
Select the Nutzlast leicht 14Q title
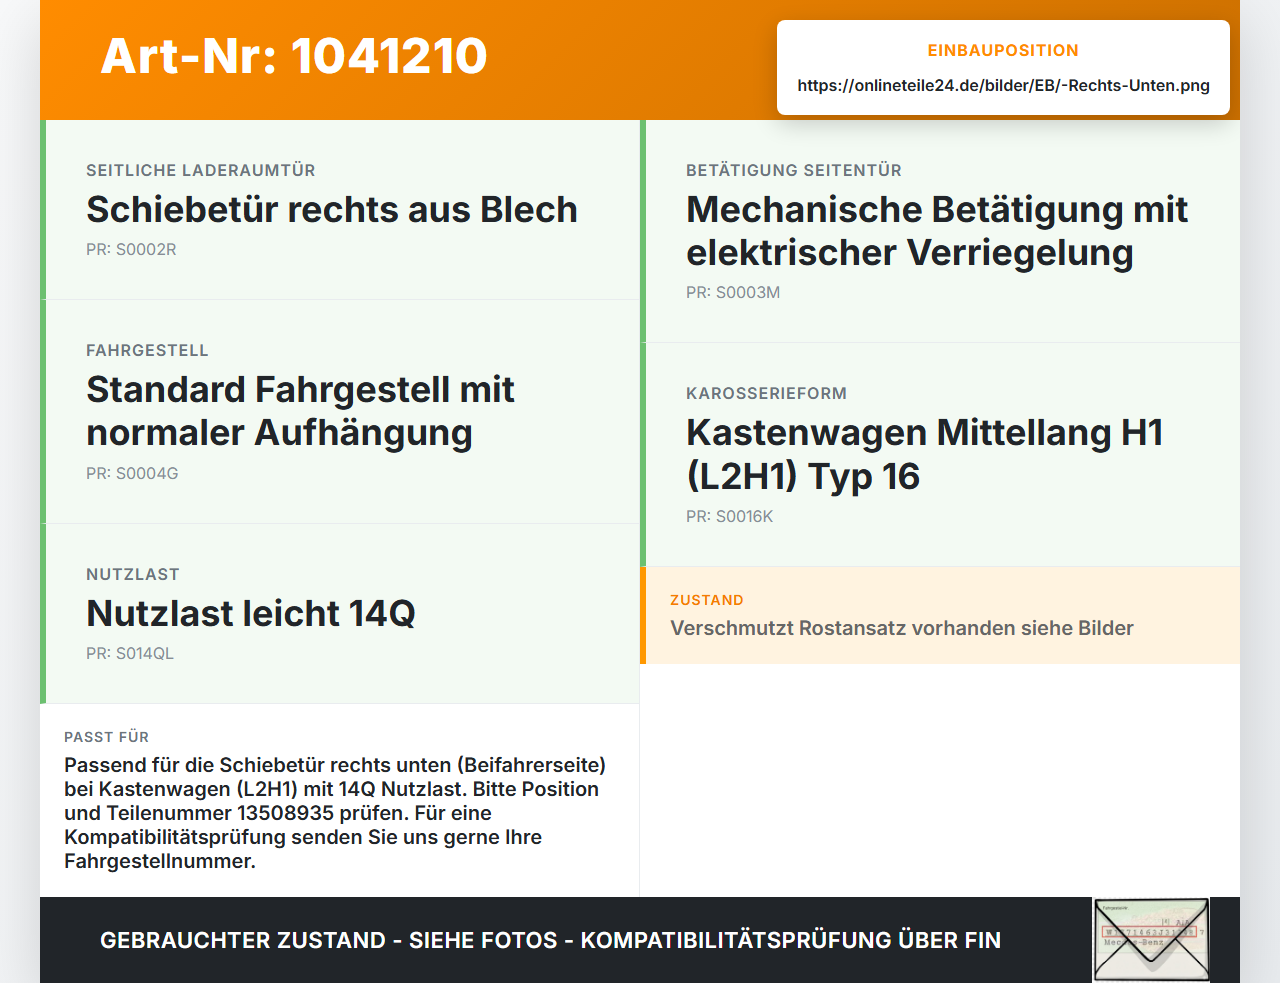(x=251, y=613)
